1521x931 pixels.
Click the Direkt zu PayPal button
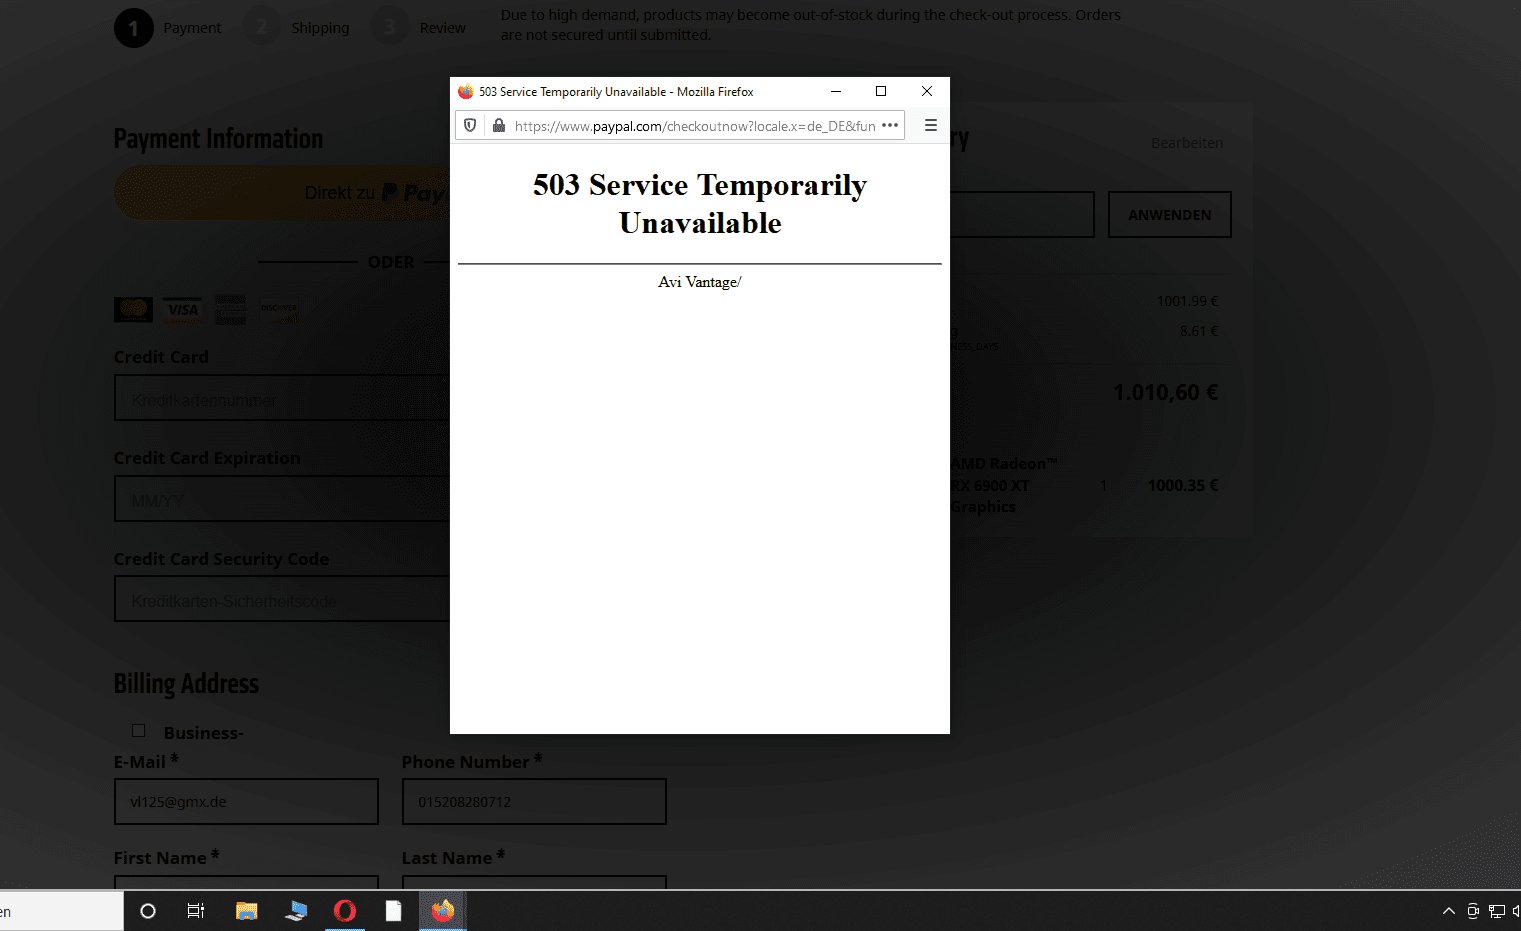coord(282,193)
